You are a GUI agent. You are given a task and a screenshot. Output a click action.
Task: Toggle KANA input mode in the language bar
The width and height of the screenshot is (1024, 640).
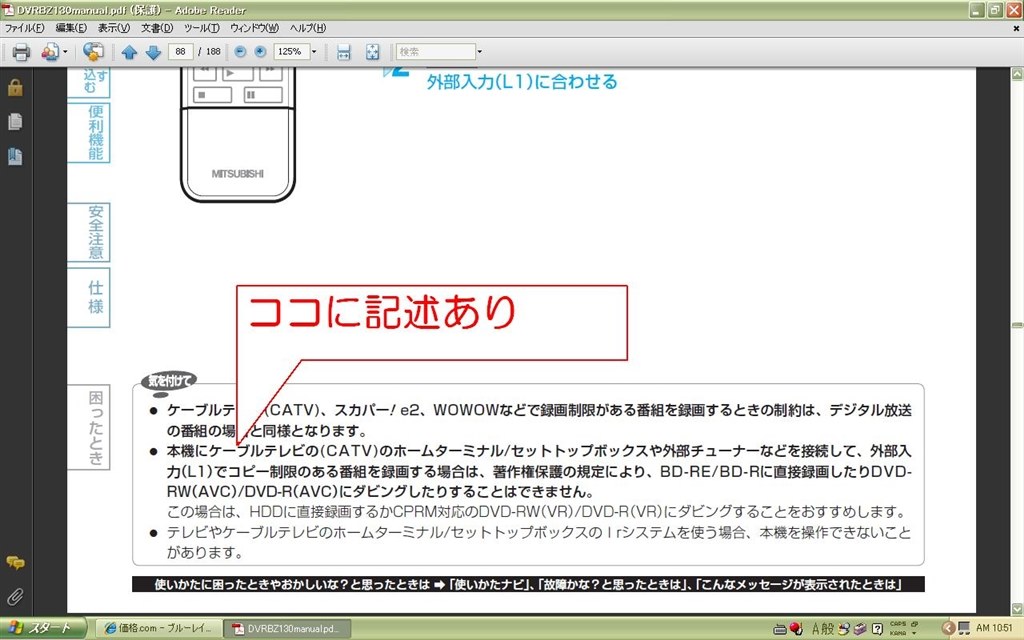pos(898,632)
